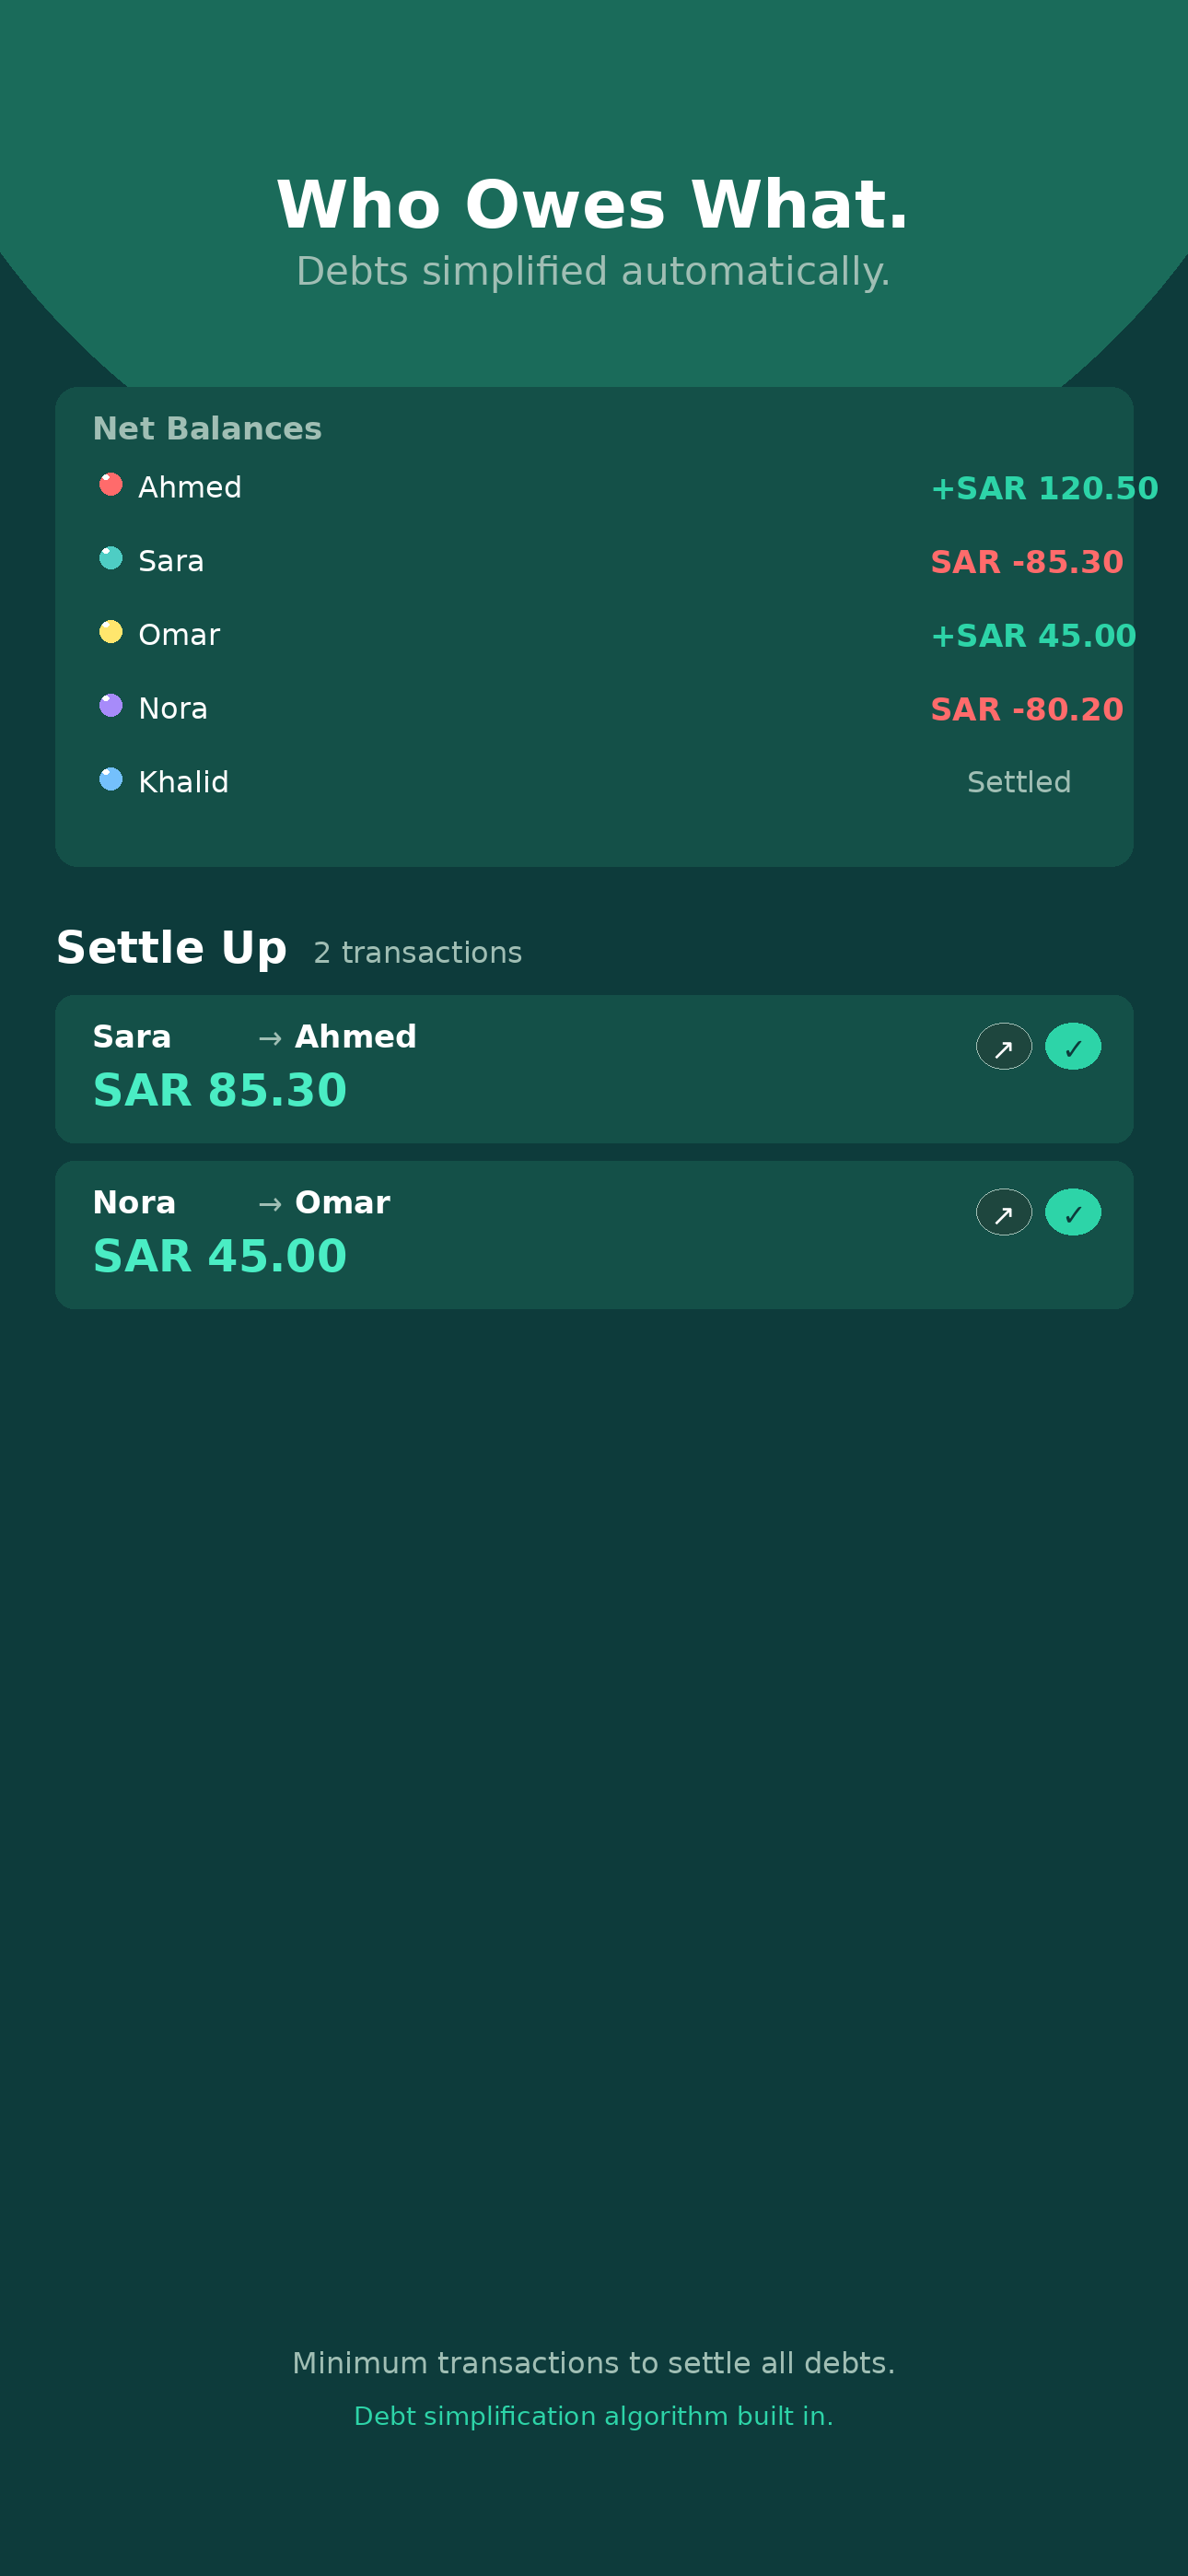Click Khalid's blue avatar dot

[x=111, y=780]
